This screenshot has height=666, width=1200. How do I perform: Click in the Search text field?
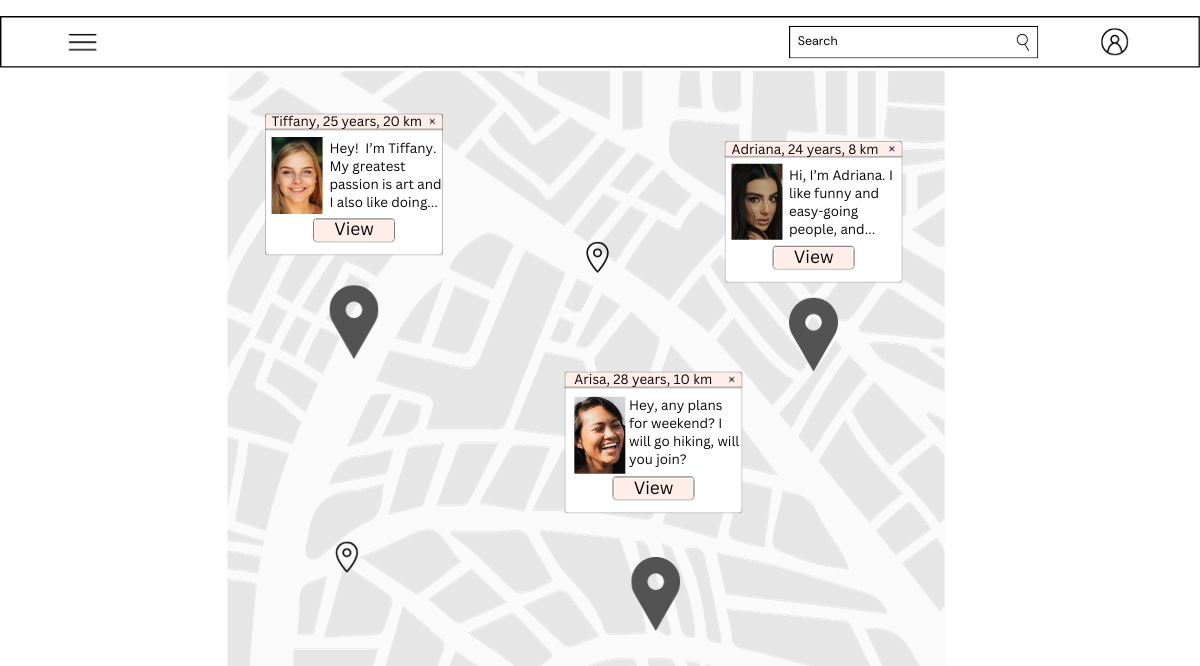[x=900, y=42]
